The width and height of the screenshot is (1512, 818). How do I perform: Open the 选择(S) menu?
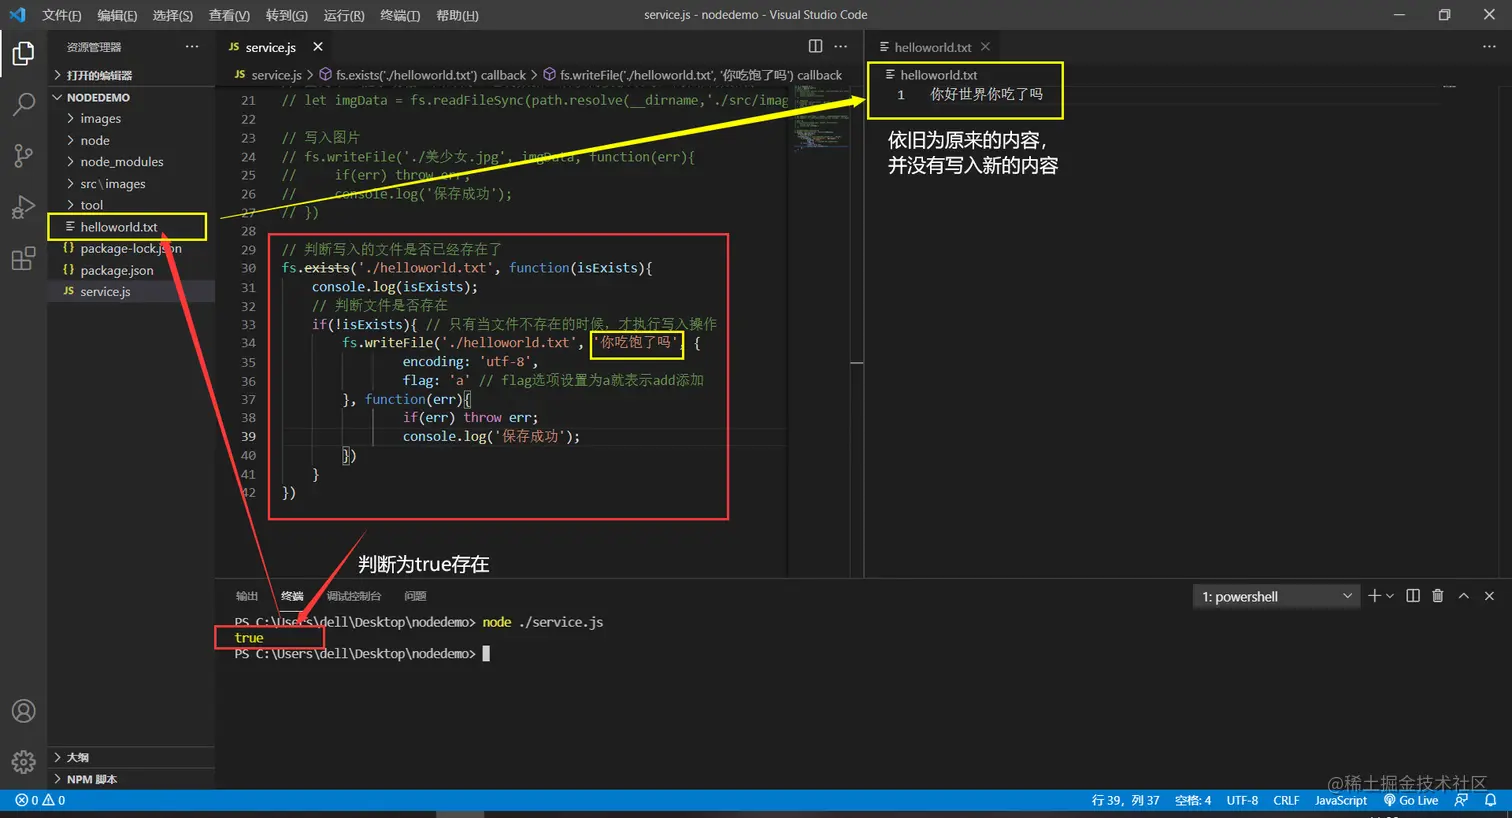click(x=172, y=15)
